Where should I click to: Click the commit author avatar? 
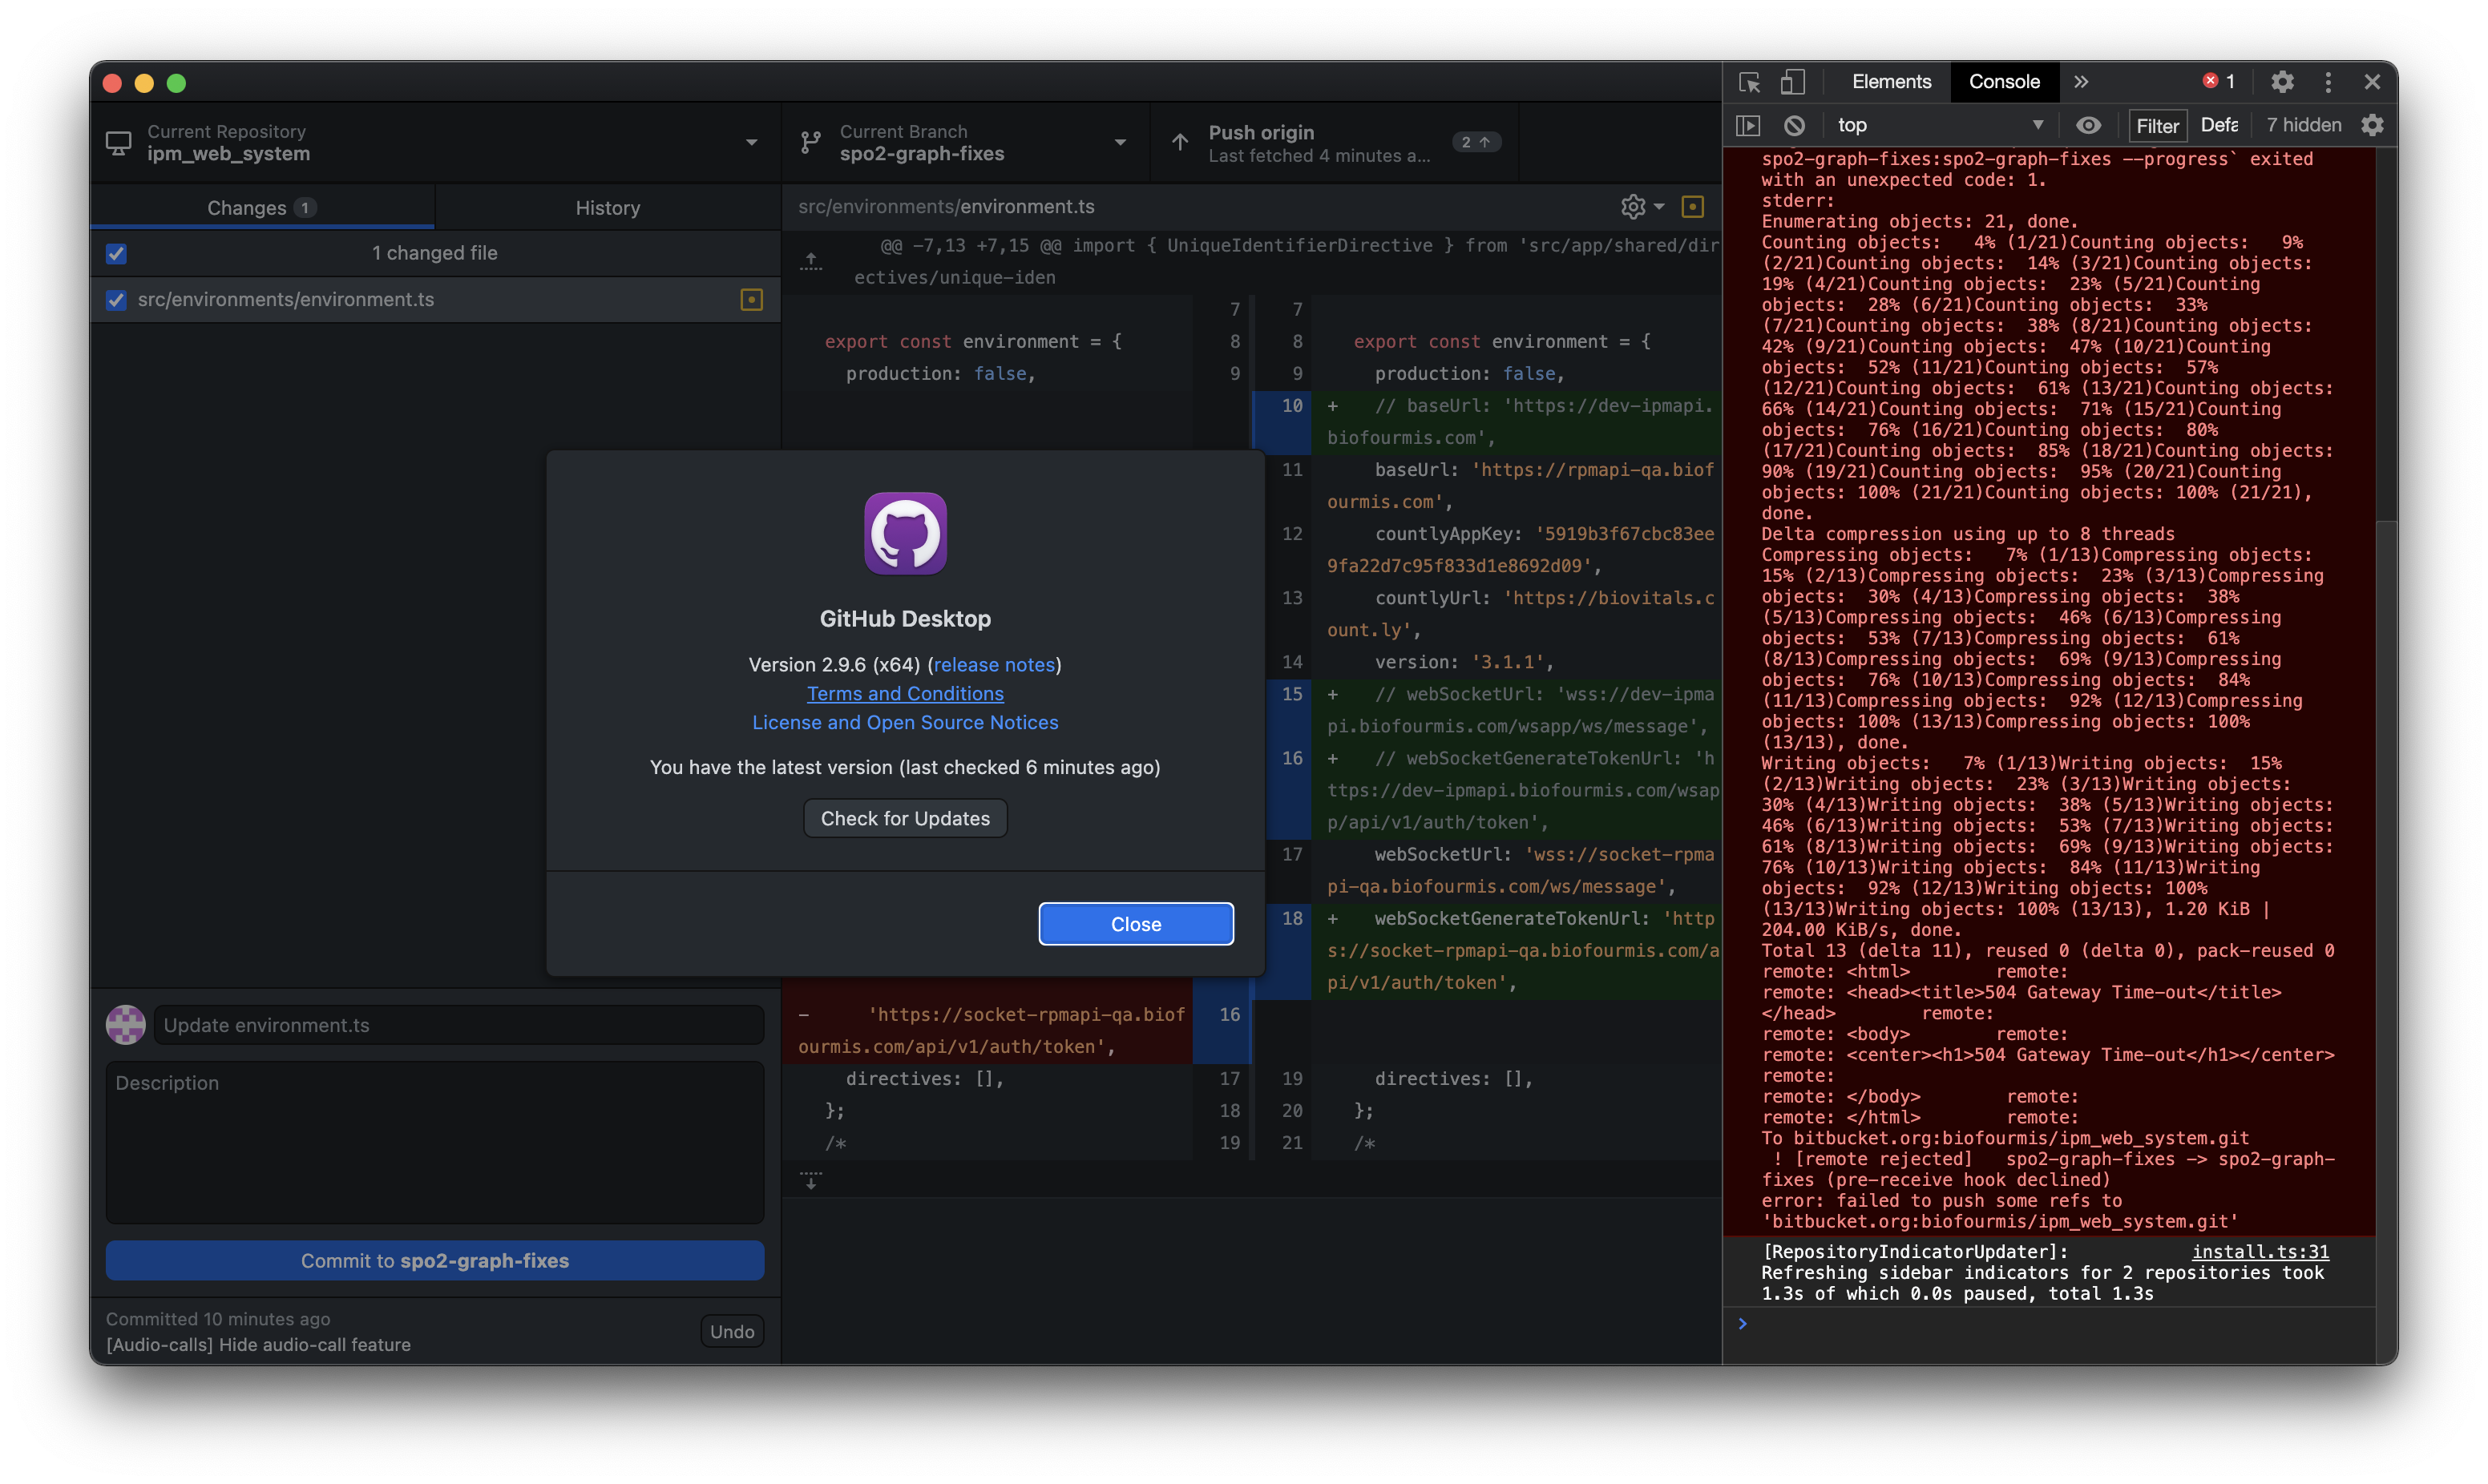point(126,1025)
